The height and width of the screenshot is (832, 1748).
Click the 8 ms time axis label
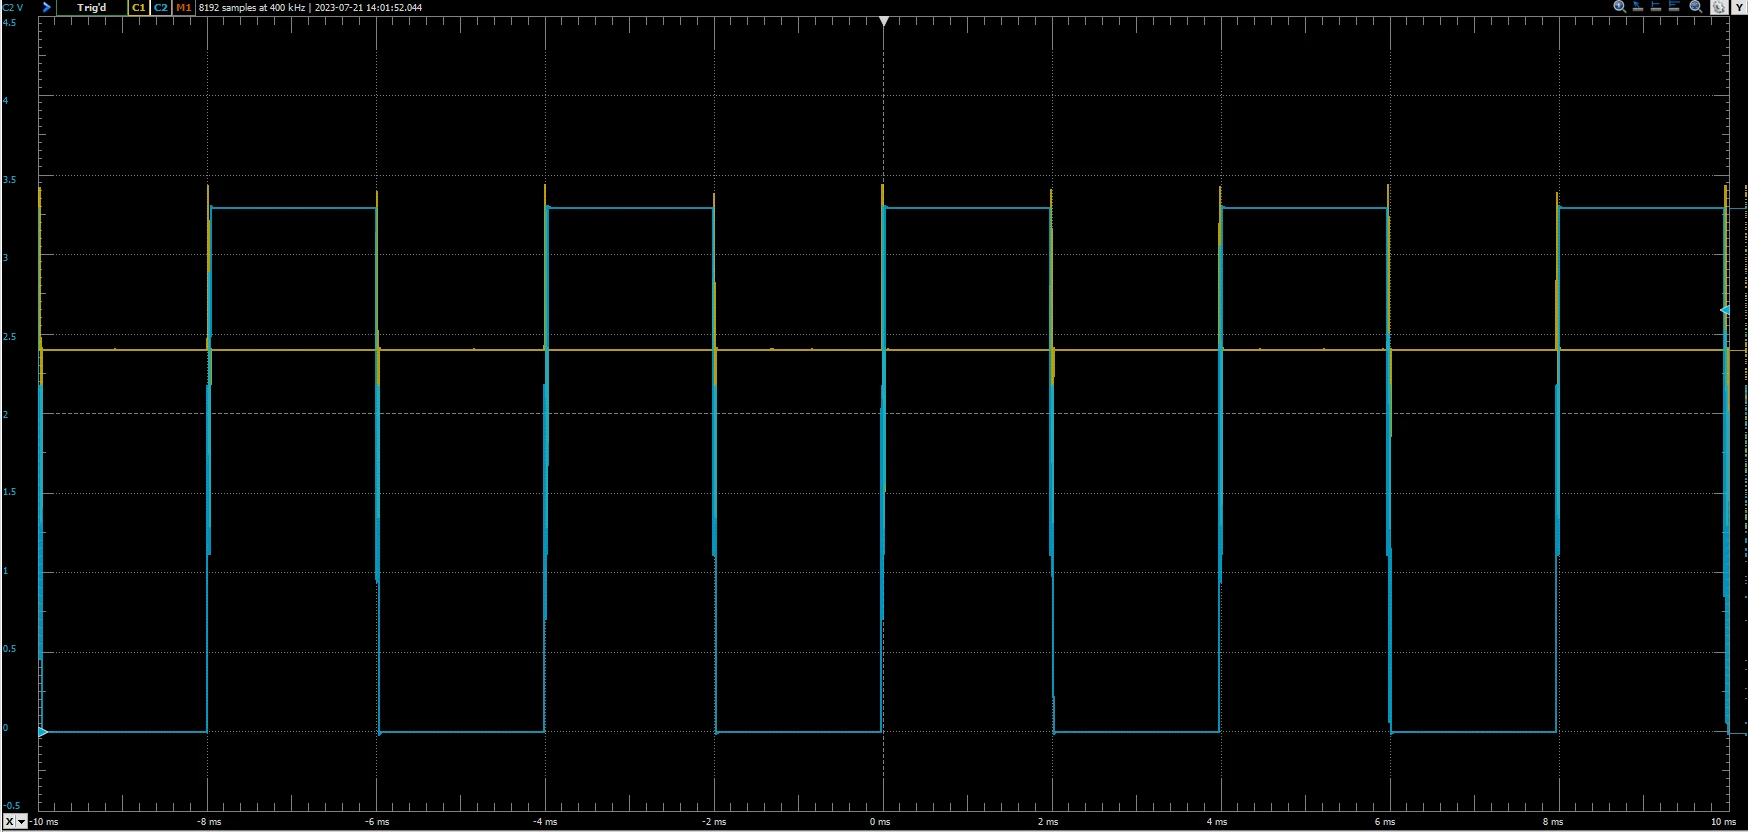(1553, 822)
